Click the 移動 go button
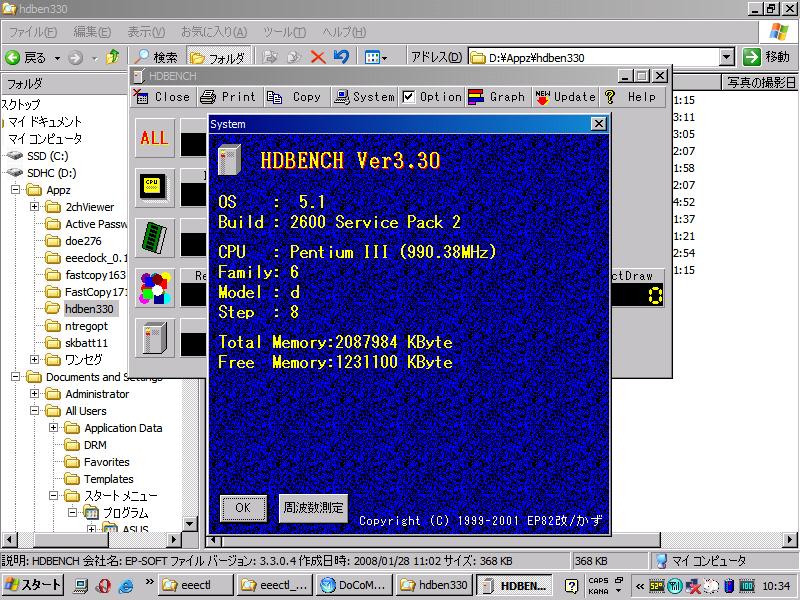Viewport: 800px width, 600px height. 767,57
